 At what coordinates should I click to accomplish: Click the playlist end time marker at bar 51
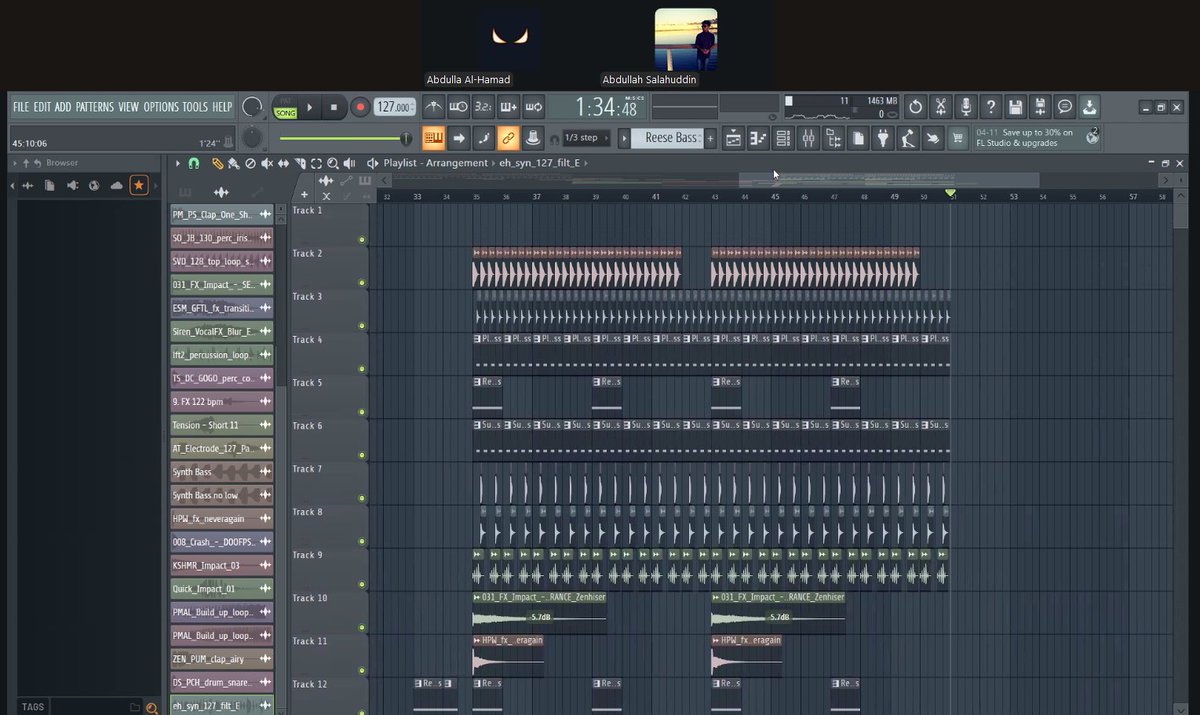pyautogui.click(x=950, y=193)
